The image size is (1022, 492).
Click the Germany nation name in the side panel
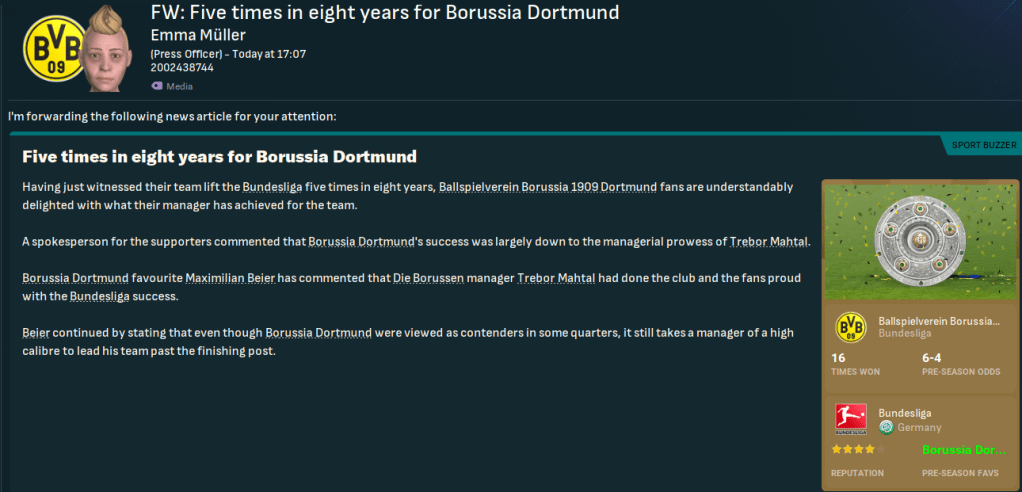(918, 427)
